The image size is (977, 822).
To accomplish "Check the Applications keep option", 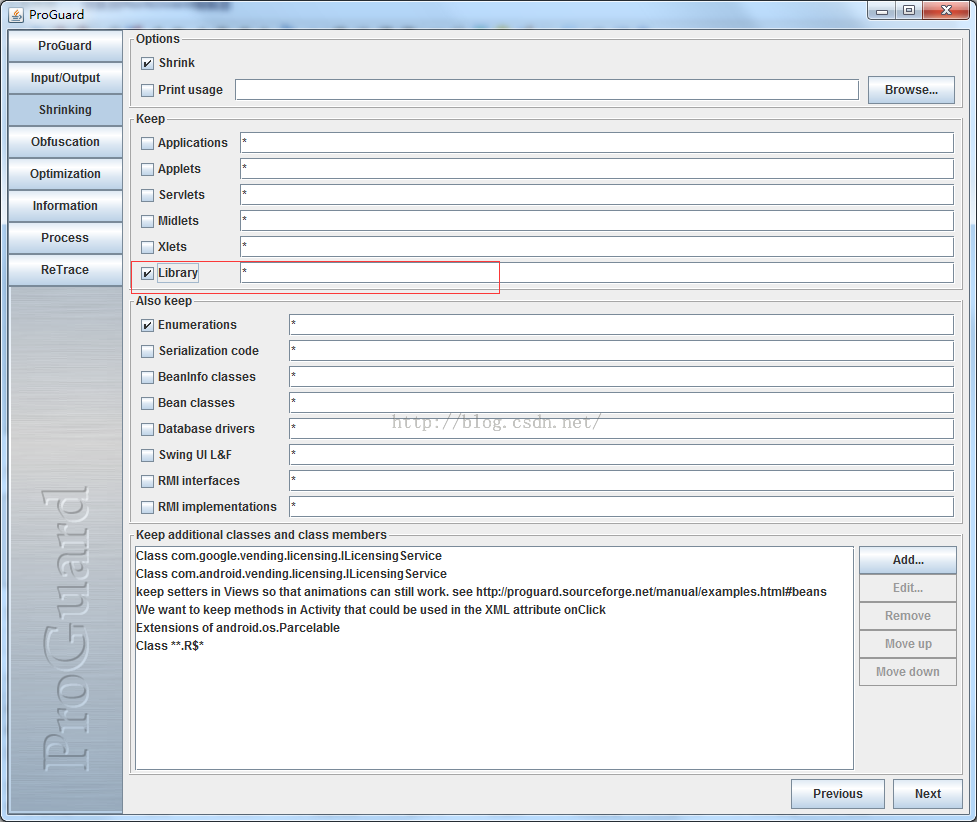I will [147, 143].
